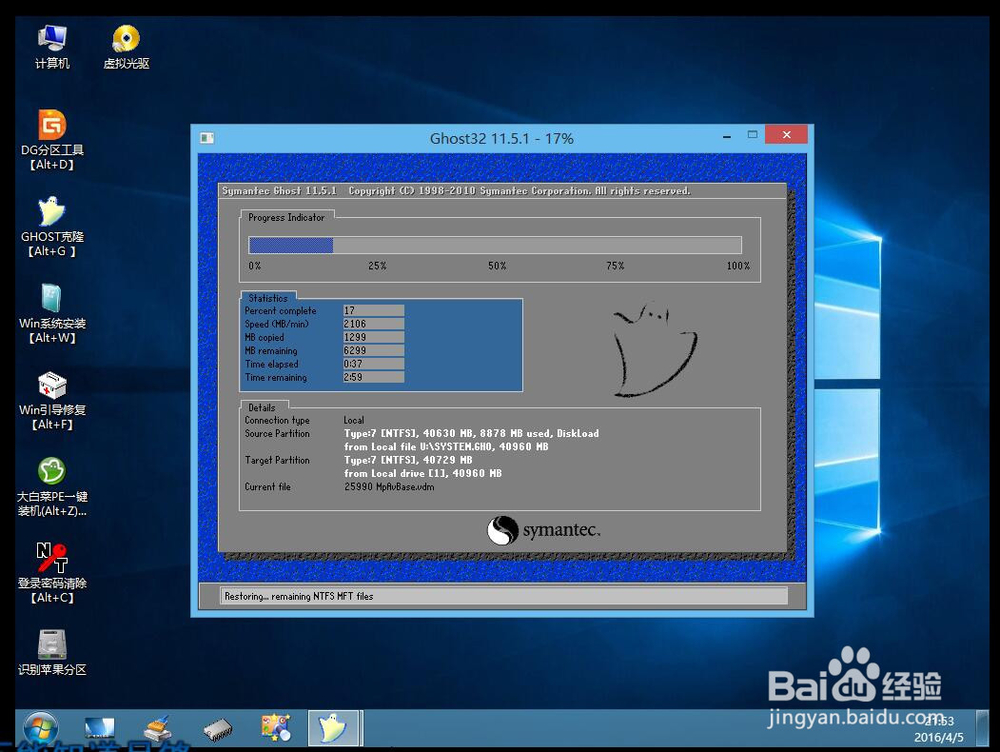Open 识别苹果分区 desktop shortcut
The width and height of the screenshot is (1000, 752).
click(52, 652)
